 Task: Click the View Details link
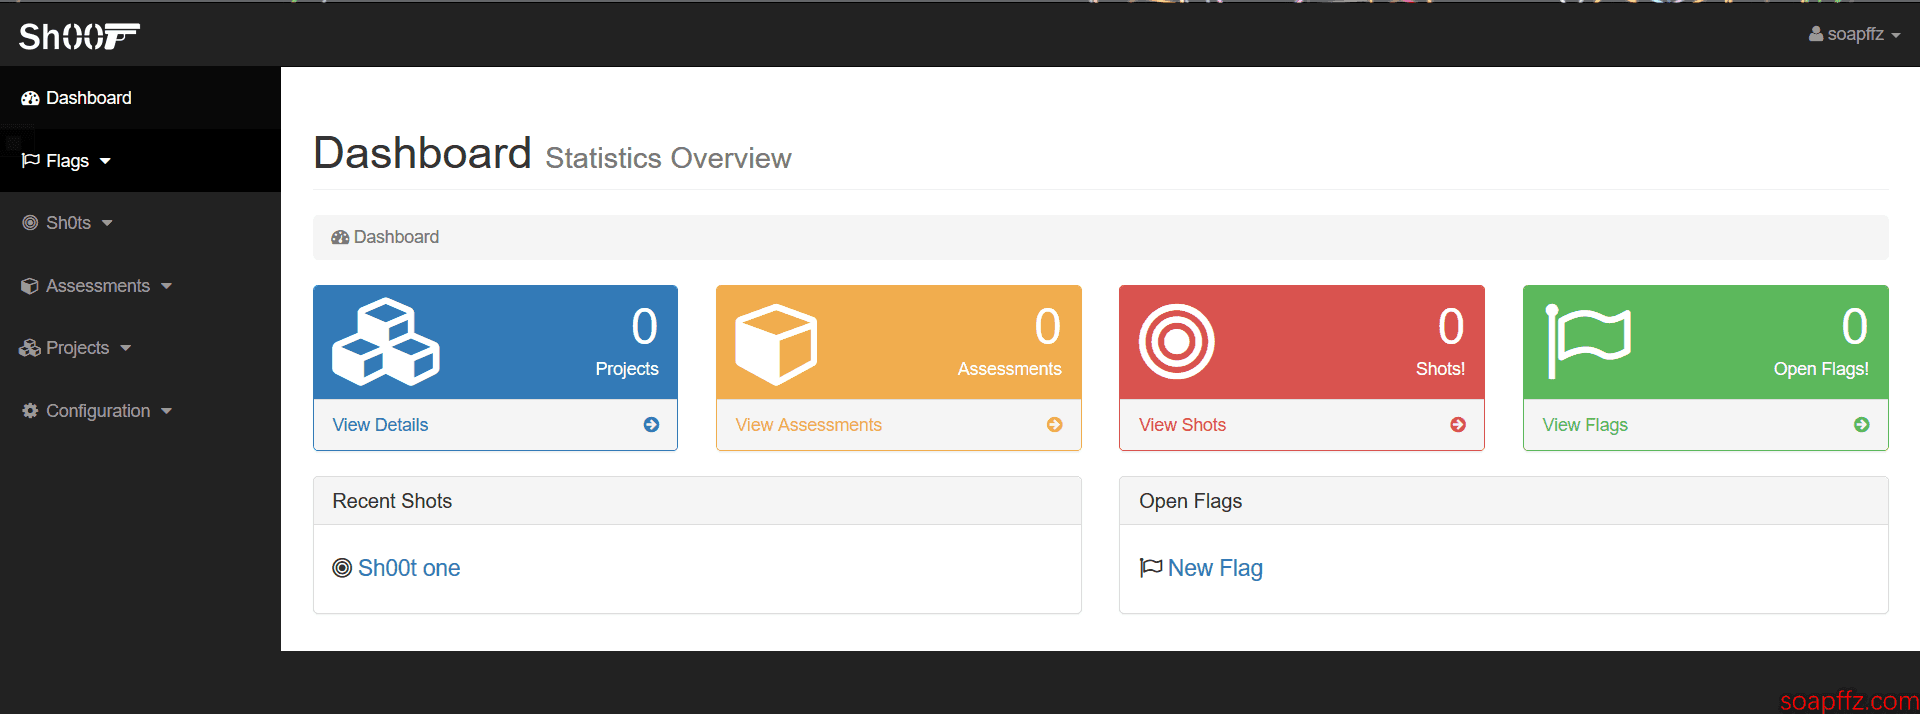pyautogui.click(x=380, y=425)
